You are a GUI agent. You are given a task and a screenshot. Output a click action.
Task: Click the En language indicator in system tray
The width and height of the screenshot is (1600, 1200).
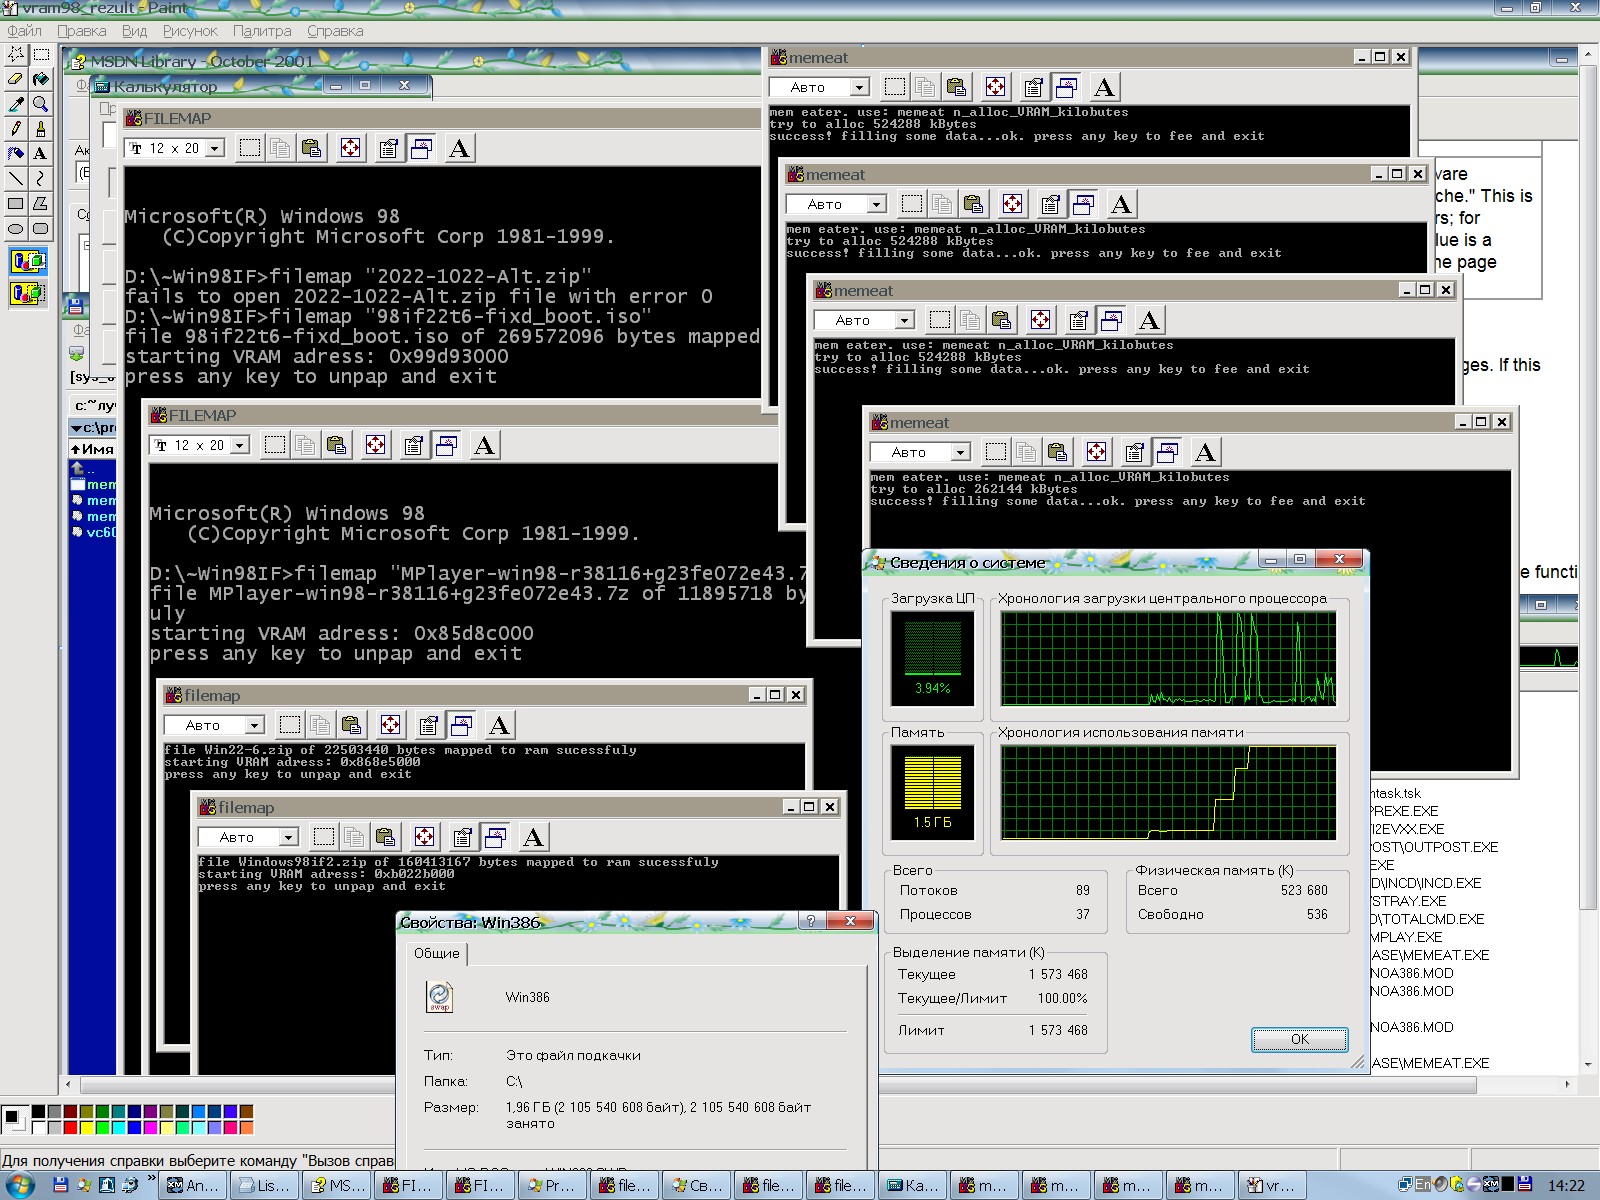1423,1184
